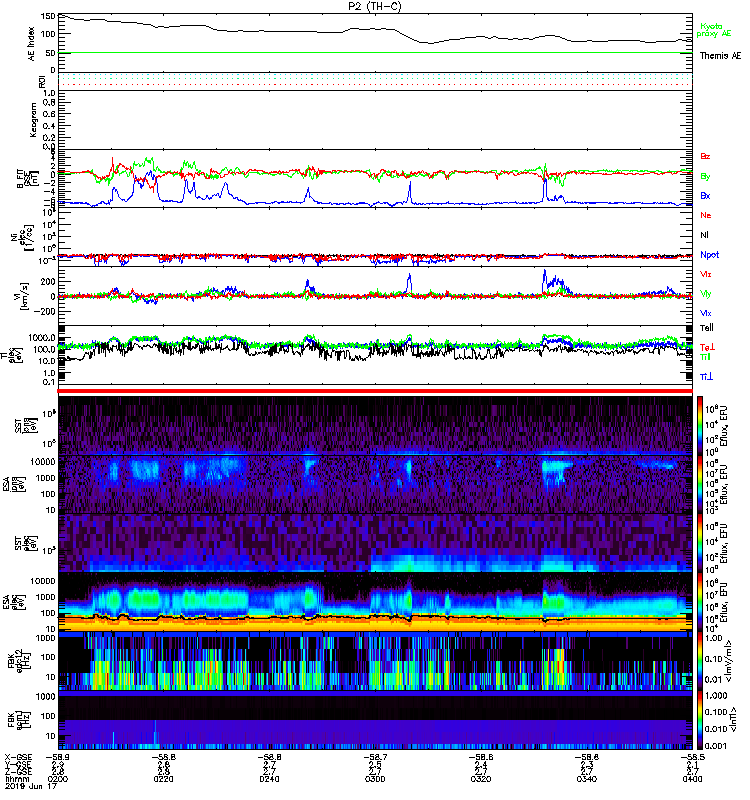Click the red "Bz" legend label
The image size is (750, 800).
click(705, 156)
